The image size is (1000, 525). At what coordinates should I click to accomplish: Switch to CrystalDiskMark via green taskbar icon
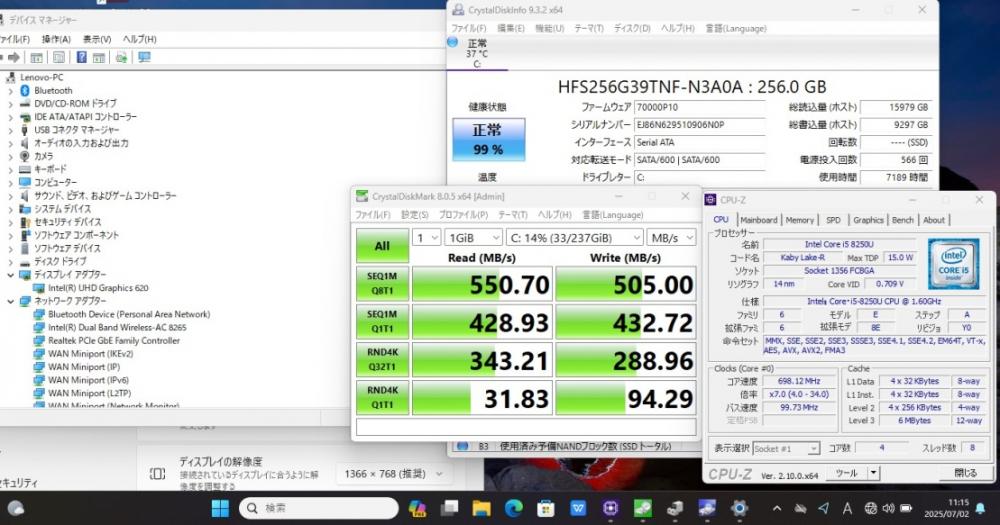pyautogui.click(x=642, y=508)
